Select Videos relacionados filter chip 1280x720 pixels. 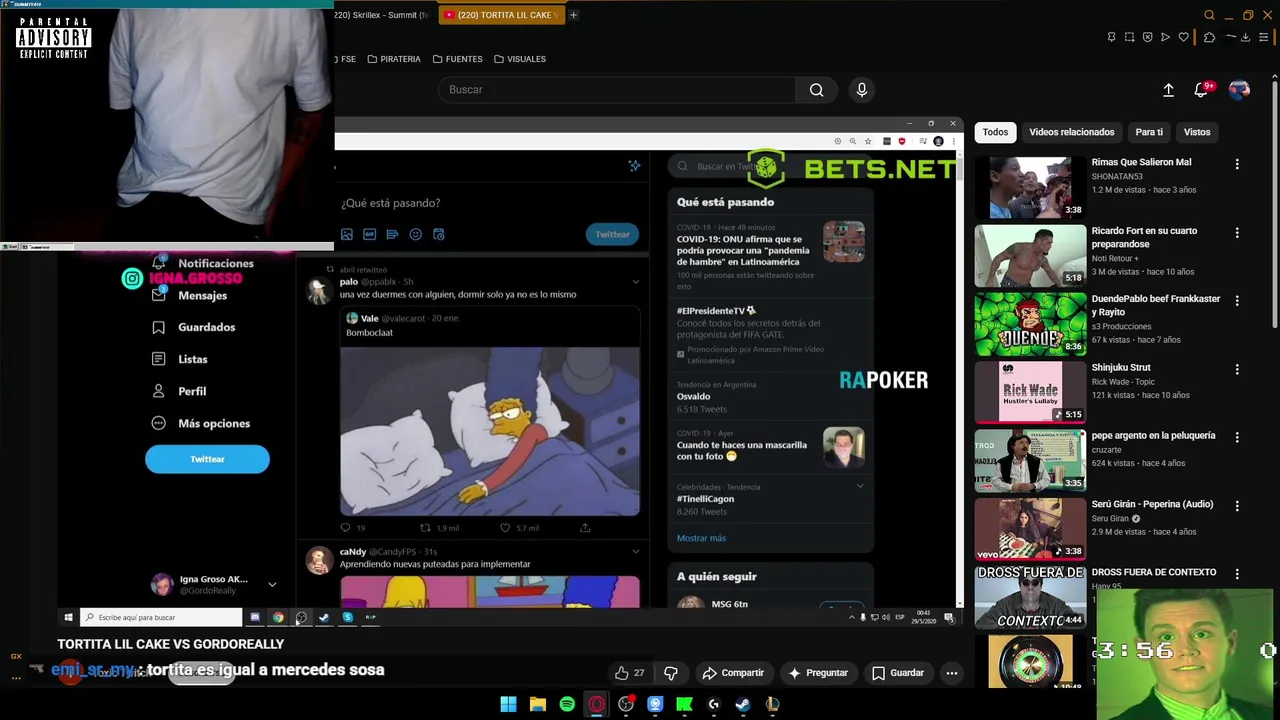pyautogui.click(x=1071, y=132)
